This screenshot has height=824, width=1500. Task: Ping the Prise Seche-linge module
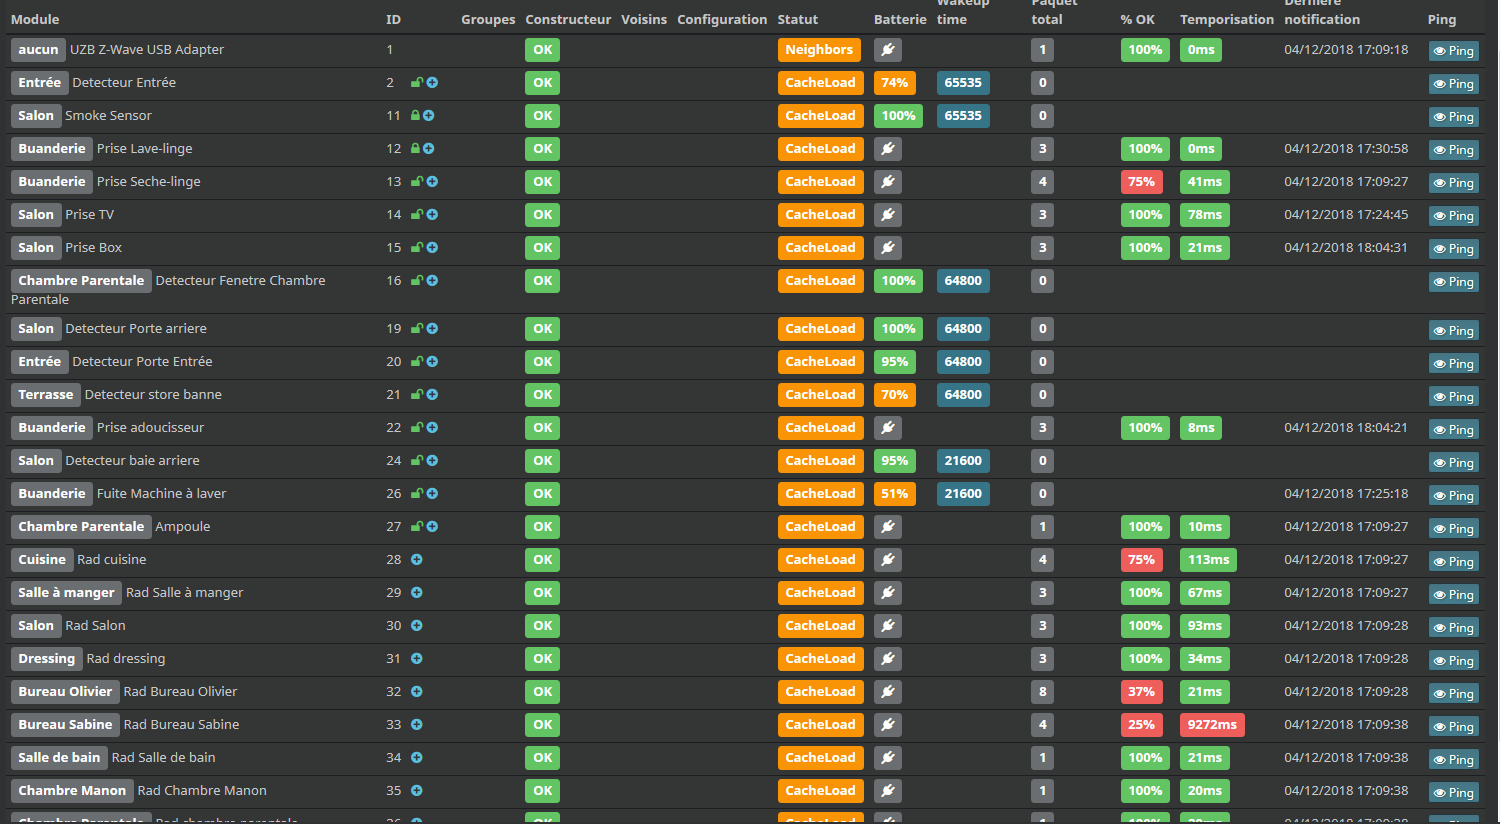(1453, 183)
